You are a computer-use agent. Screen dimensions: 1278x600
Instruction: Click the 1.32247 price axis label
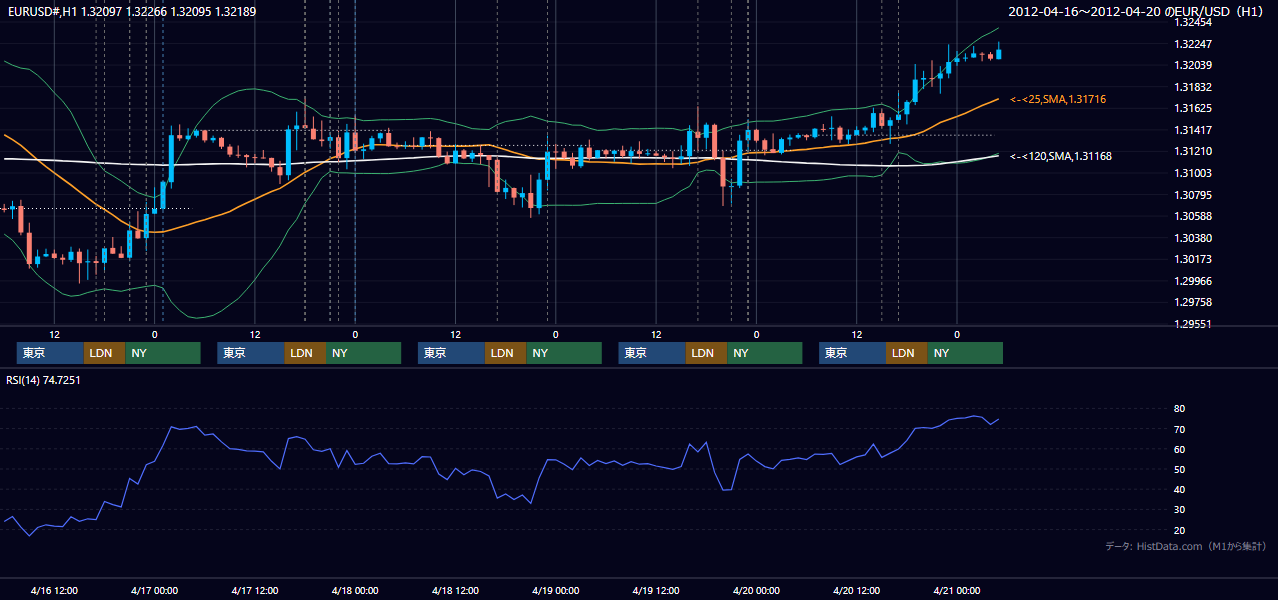pyautogui.click(x=1192, y=44)
